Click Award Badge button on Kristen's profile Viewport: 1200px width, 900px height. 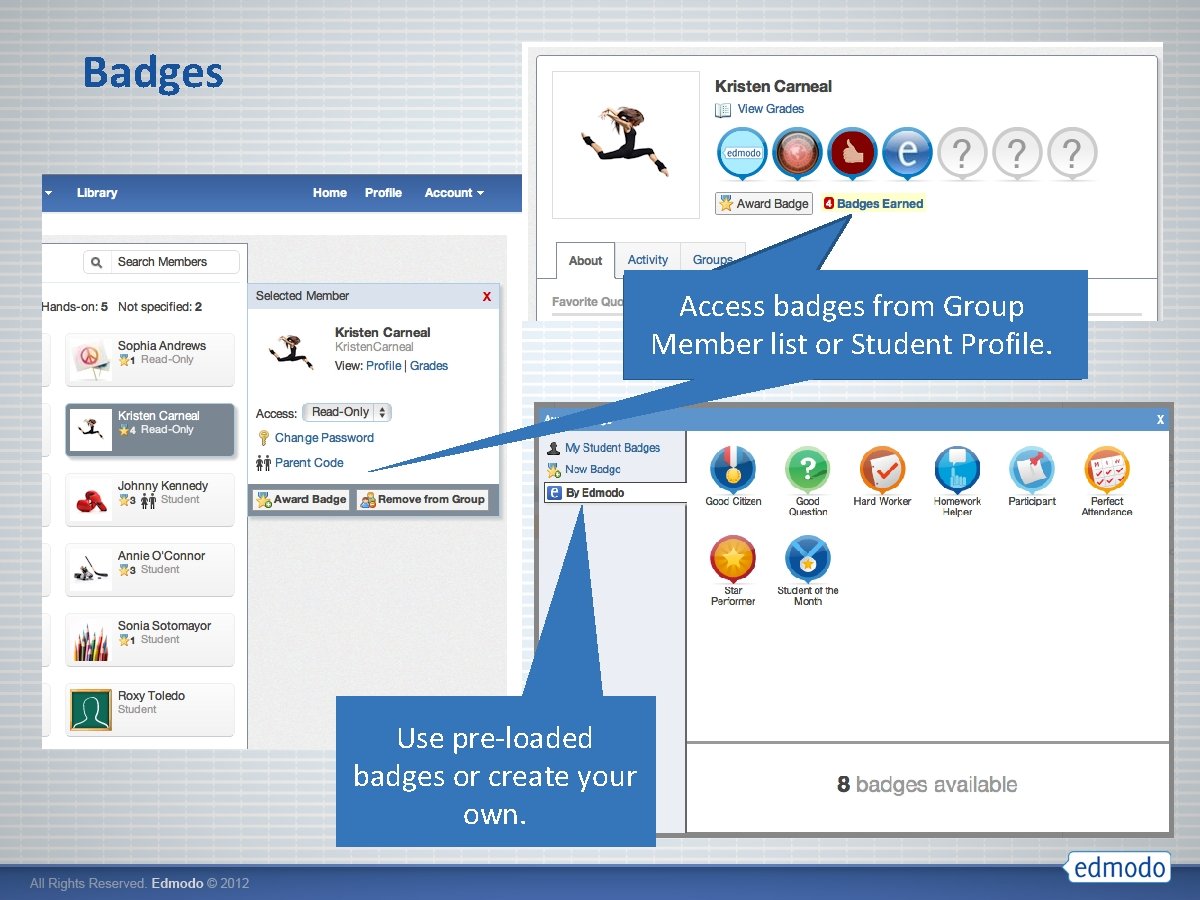764,204
